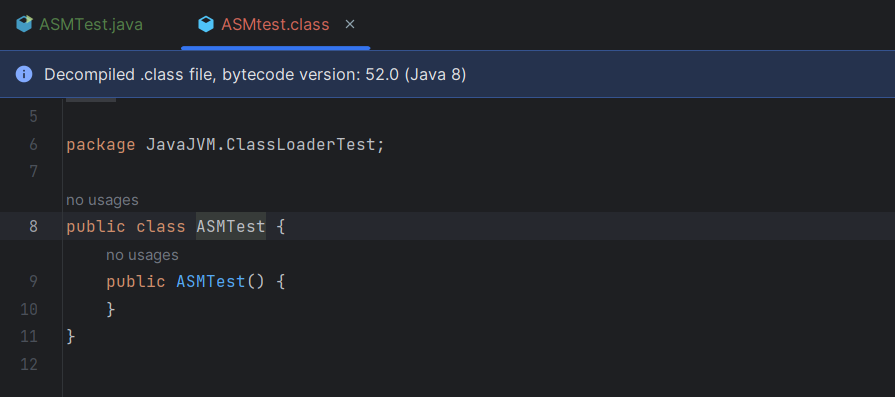Click the blue info icon in banner
The width and height of the screenshot is (895, 397).
click(x=24, y=74)
